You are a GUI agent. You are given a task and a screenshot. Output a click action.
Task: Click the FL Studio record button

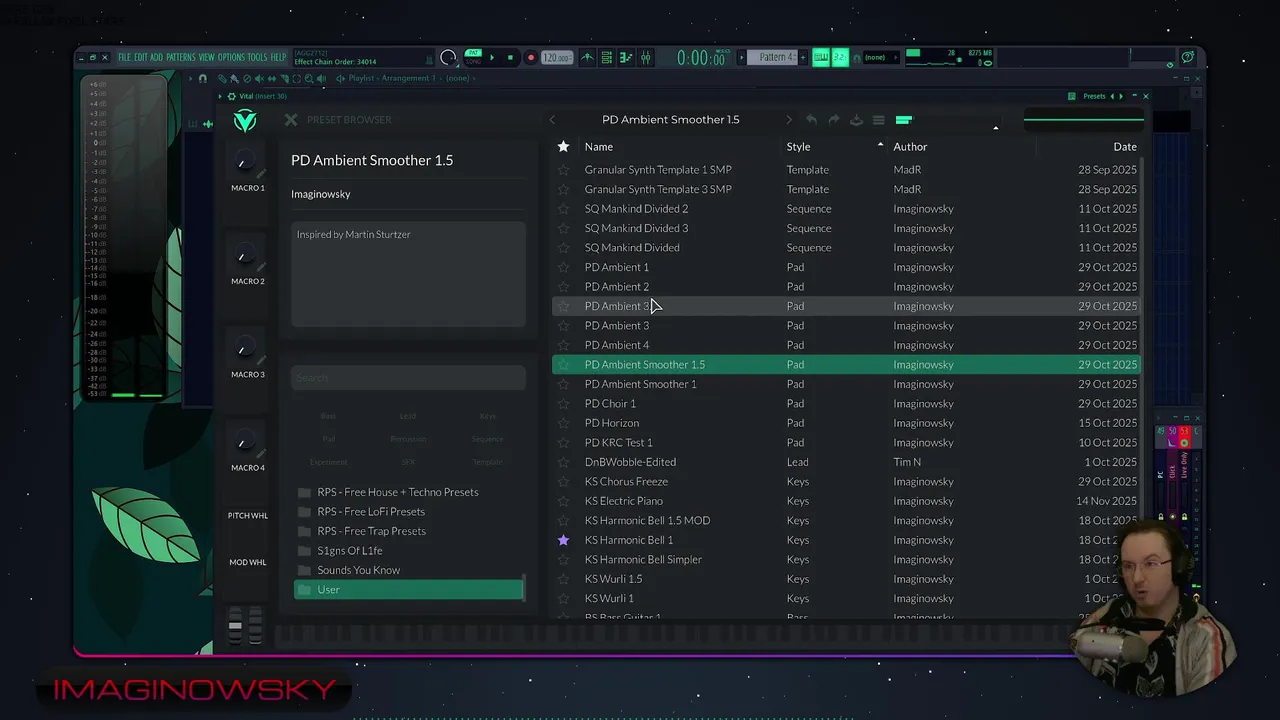531,58
